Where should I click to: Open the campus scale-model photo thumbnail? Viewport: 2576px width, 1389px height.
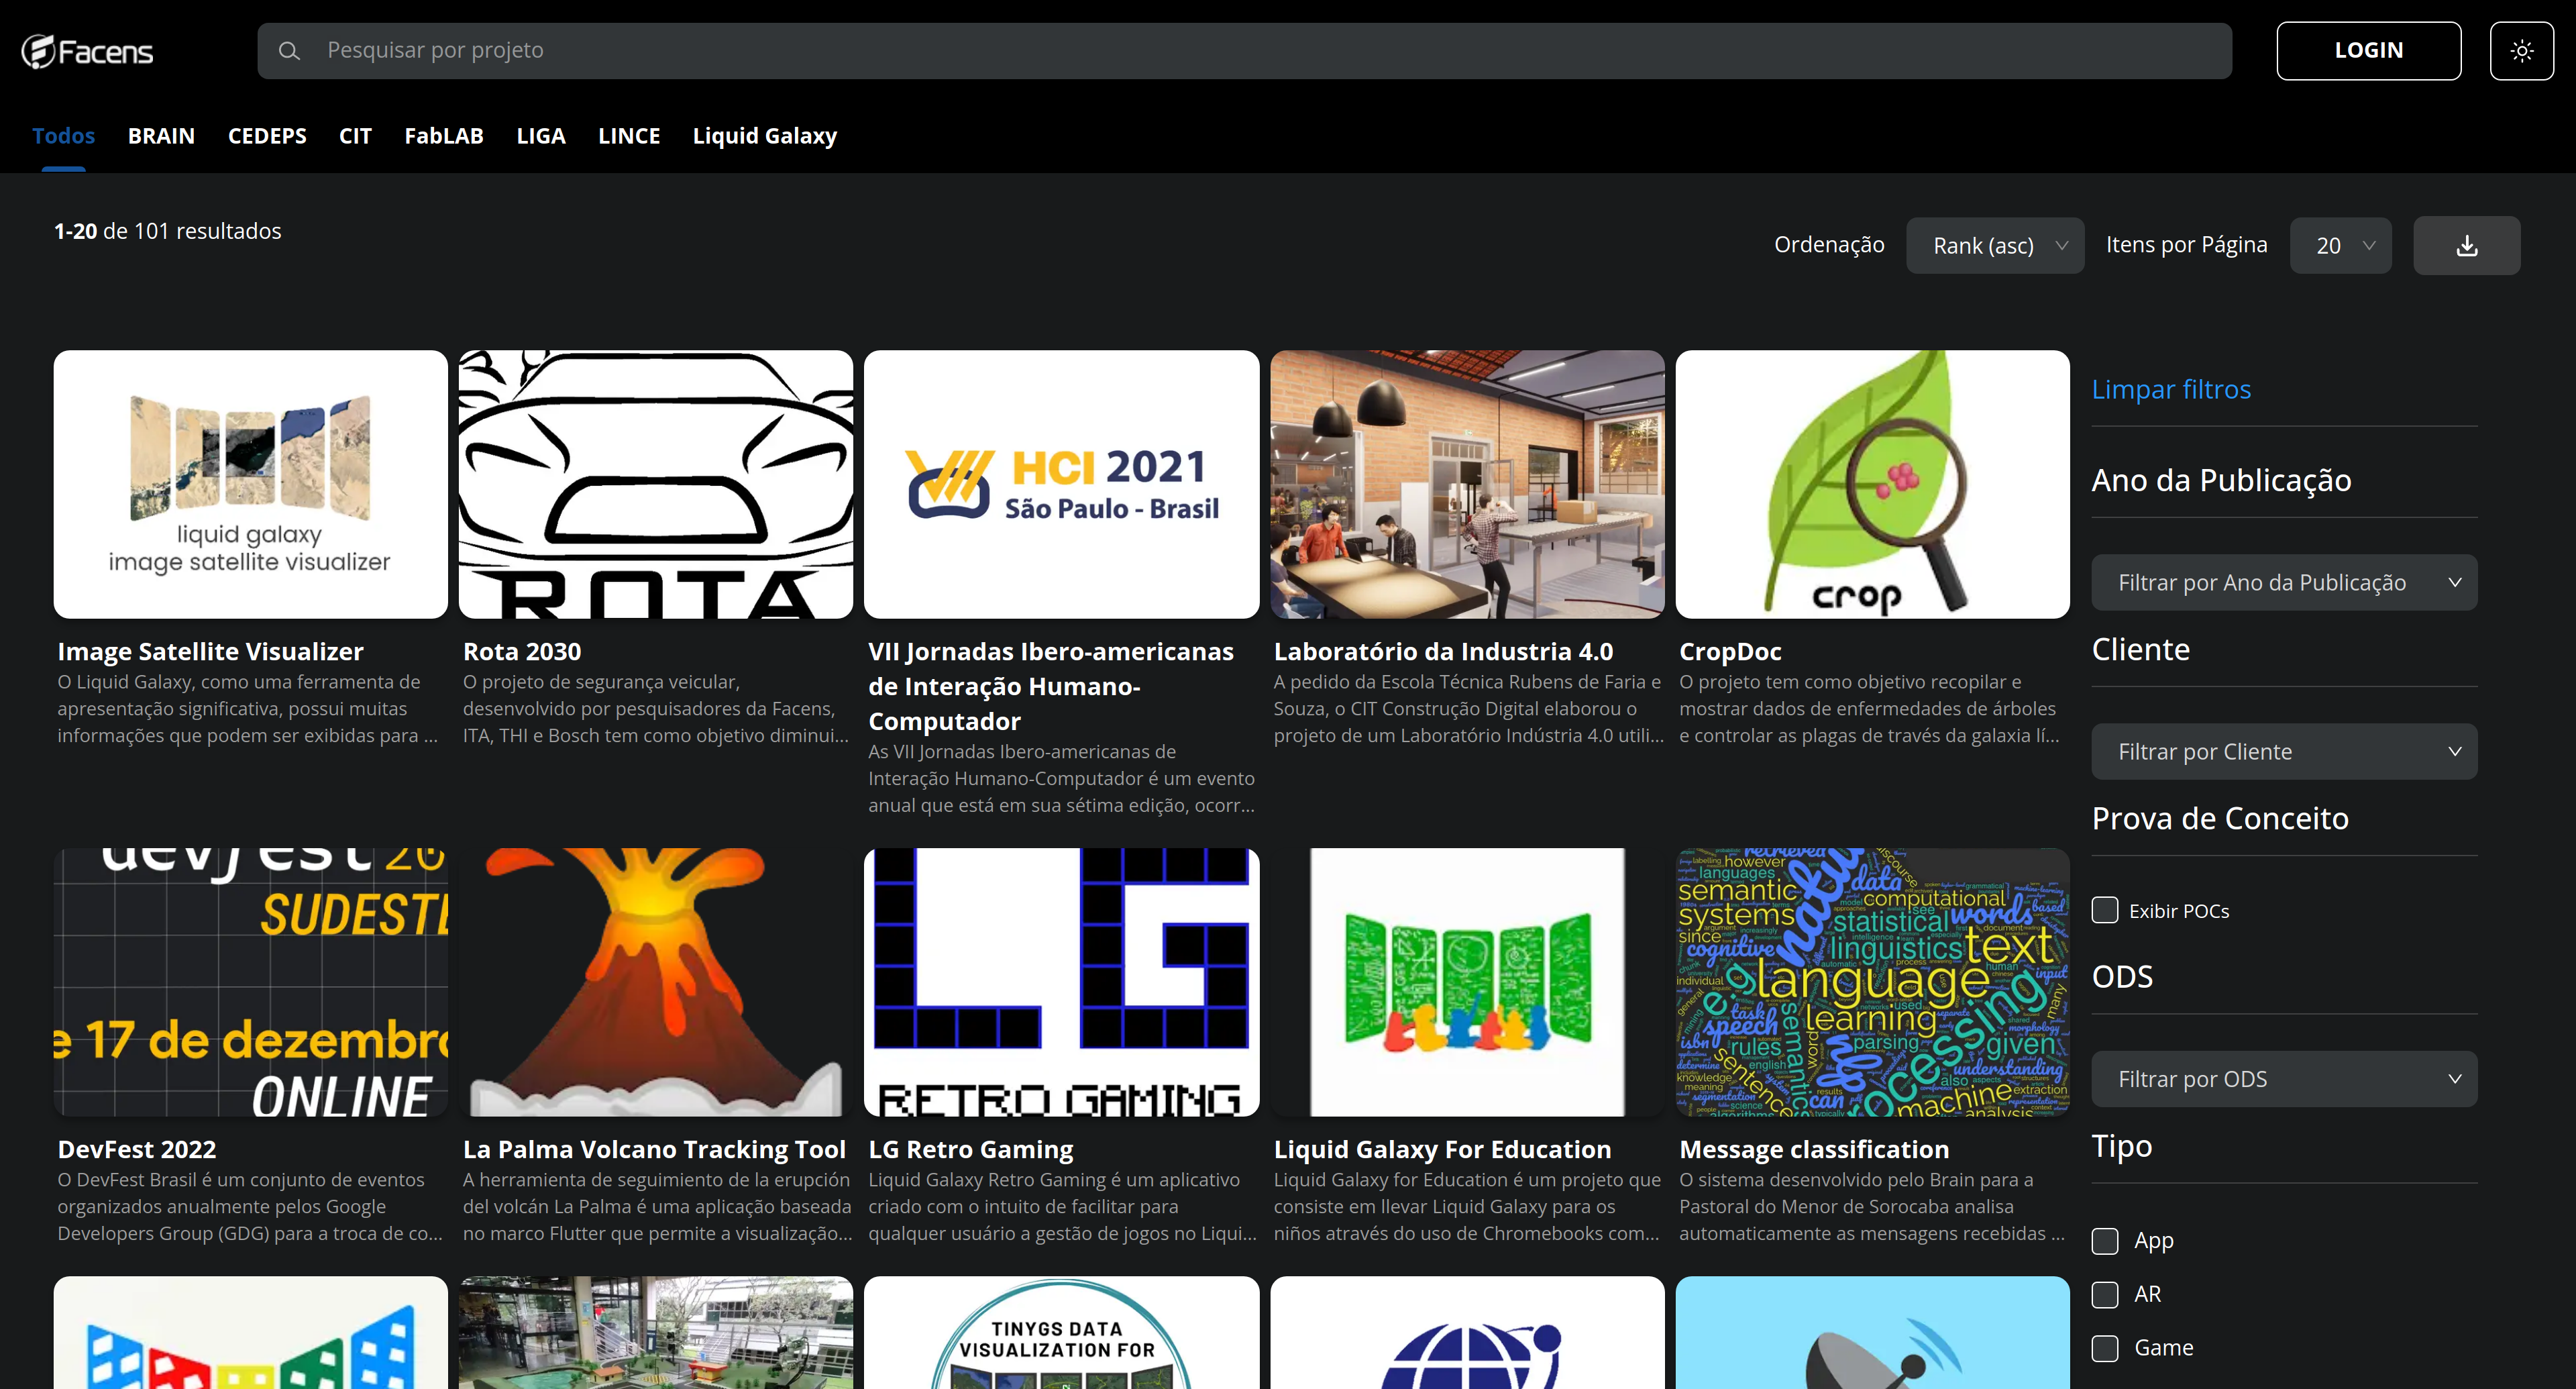coord(655,1332)
